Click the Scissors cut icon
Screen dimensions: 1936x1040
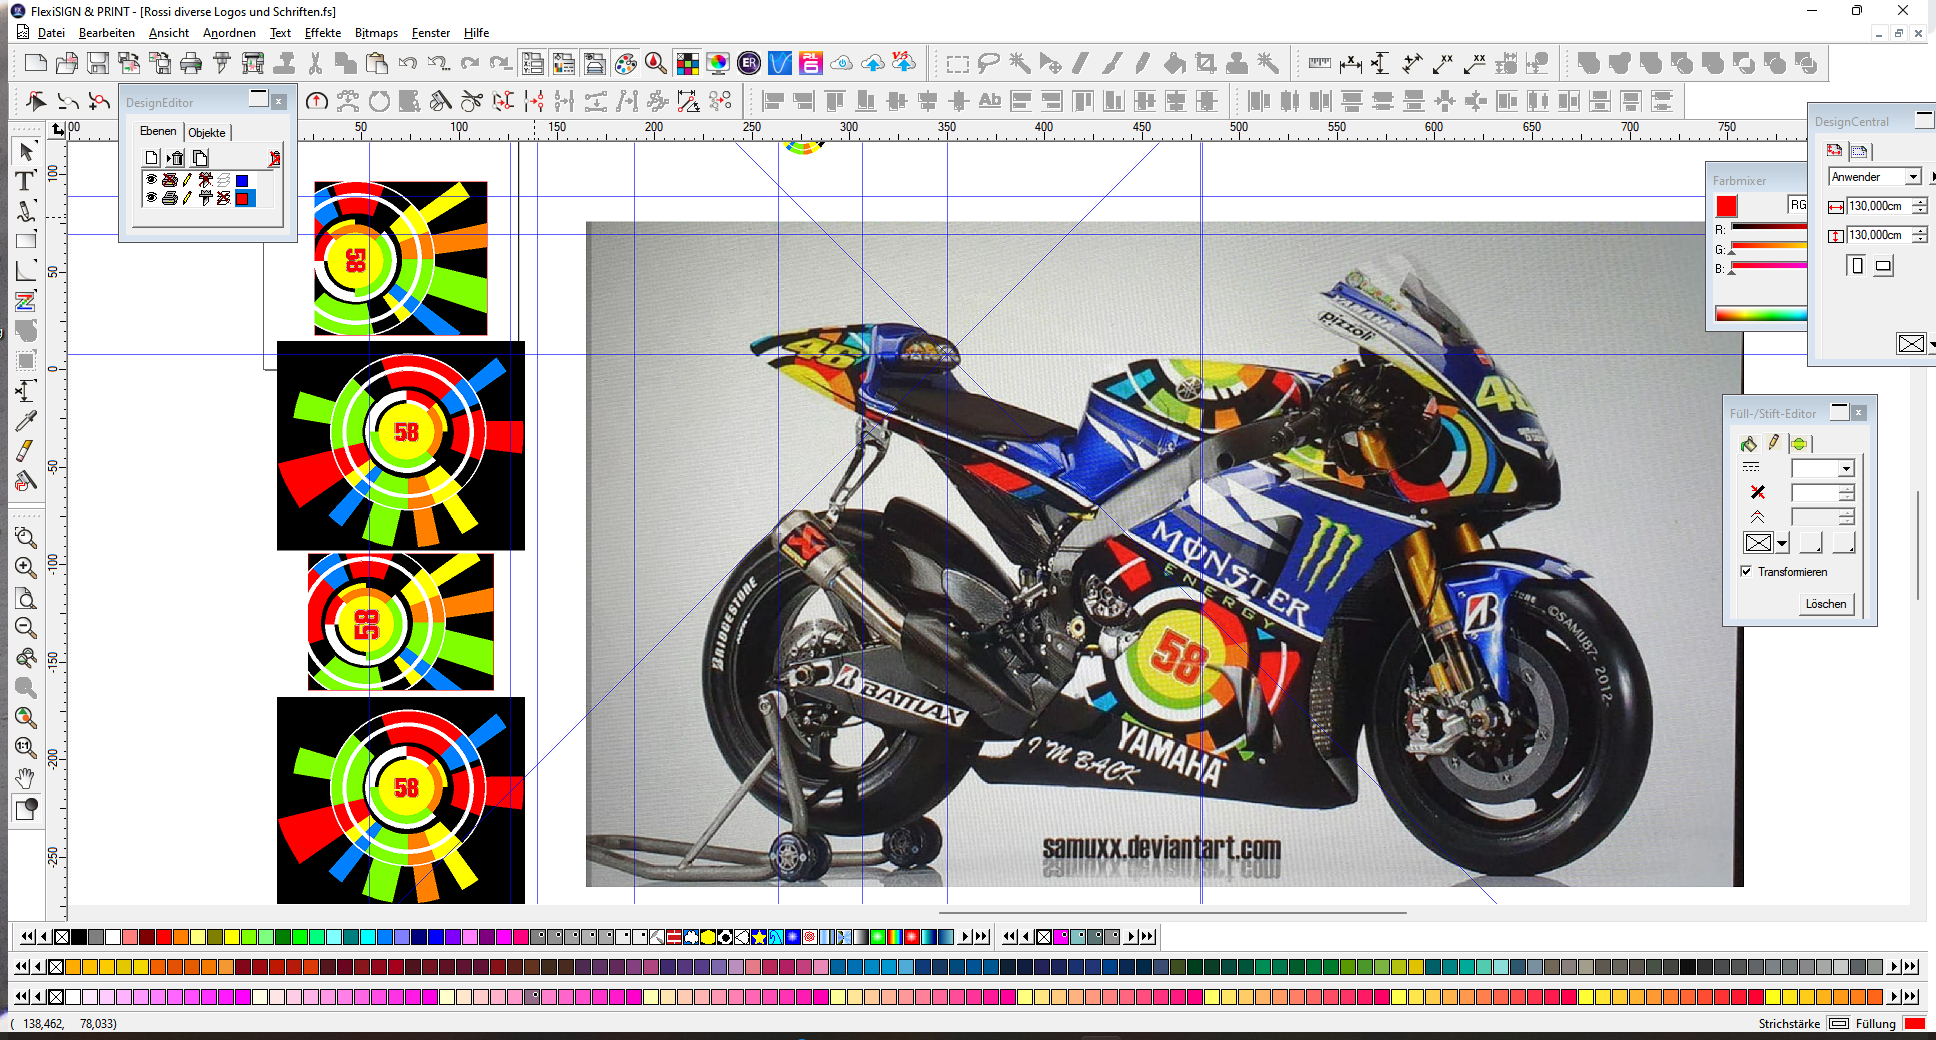[315, 64]
